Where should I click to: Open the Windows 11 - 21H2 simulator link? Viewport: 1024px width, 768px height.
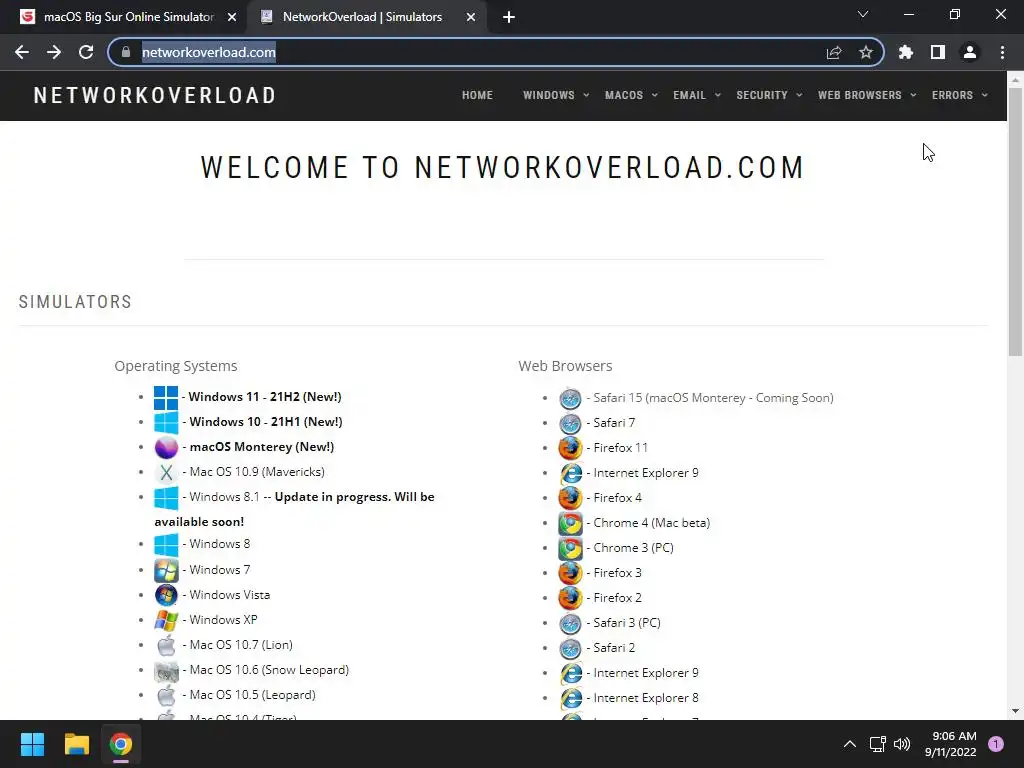click(265, 397)
